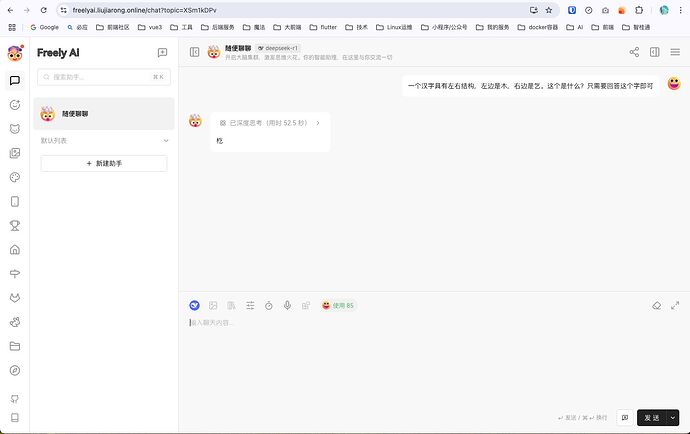The height and width of the screenshot is (434, 690).
Task: Open the AI bookmark folder
Action: click(575, 27)
